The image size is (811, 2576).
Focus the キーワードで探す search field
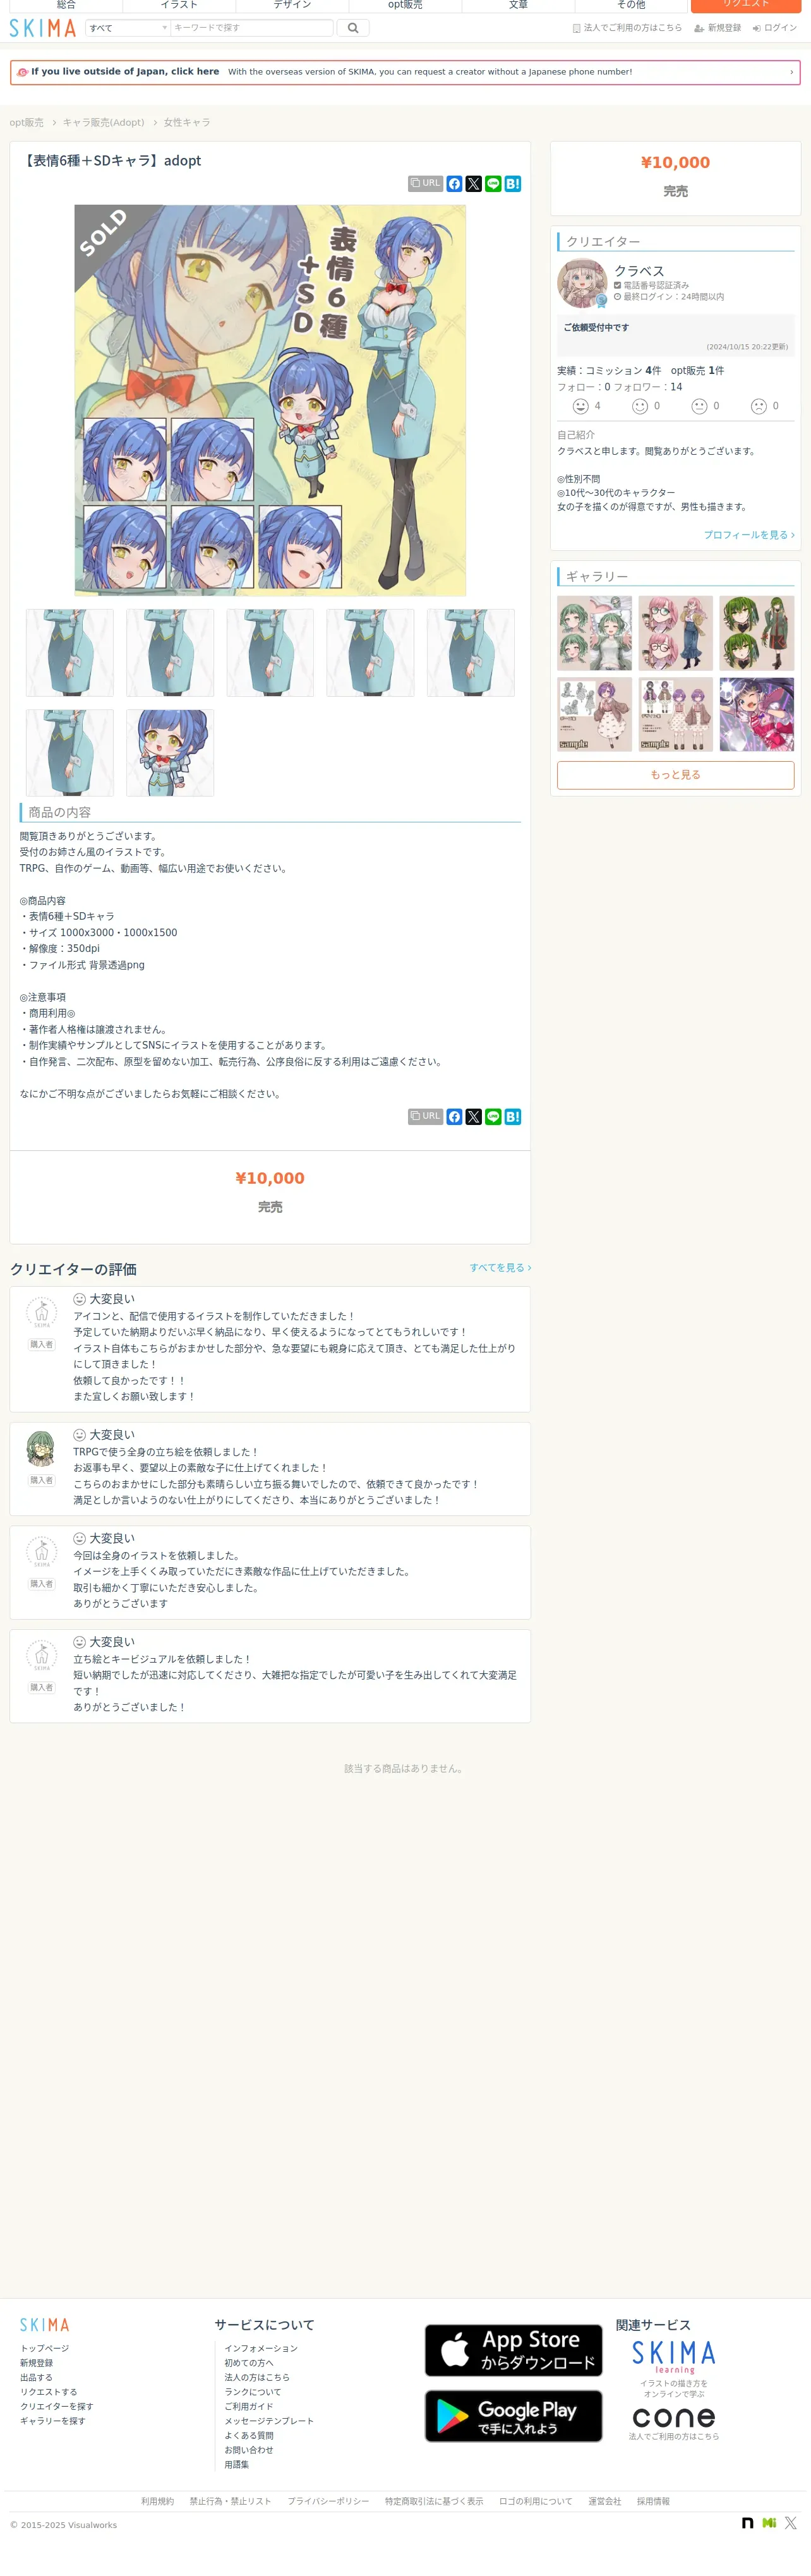click(251, 28)
